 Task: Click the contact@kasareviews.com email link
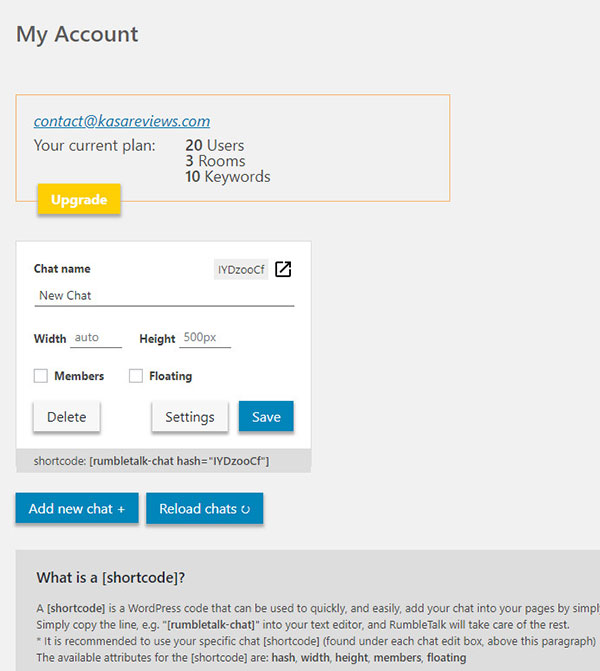(x=122, y=121)
